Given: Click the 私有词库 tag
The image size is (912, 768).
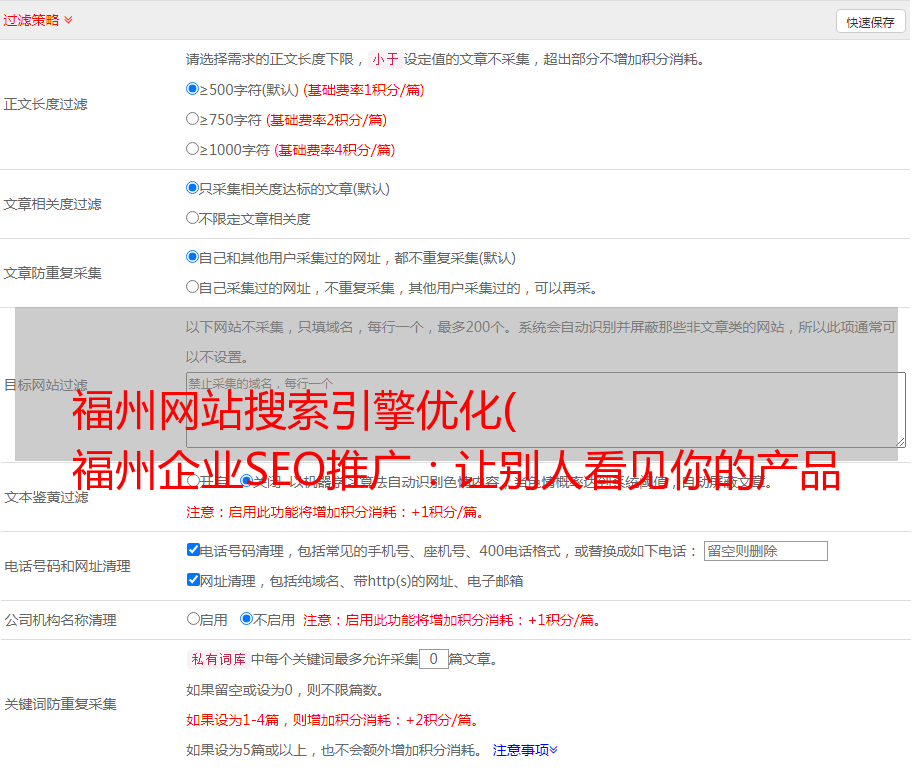Looking at the screenshot, I should [x=219, y=659].
